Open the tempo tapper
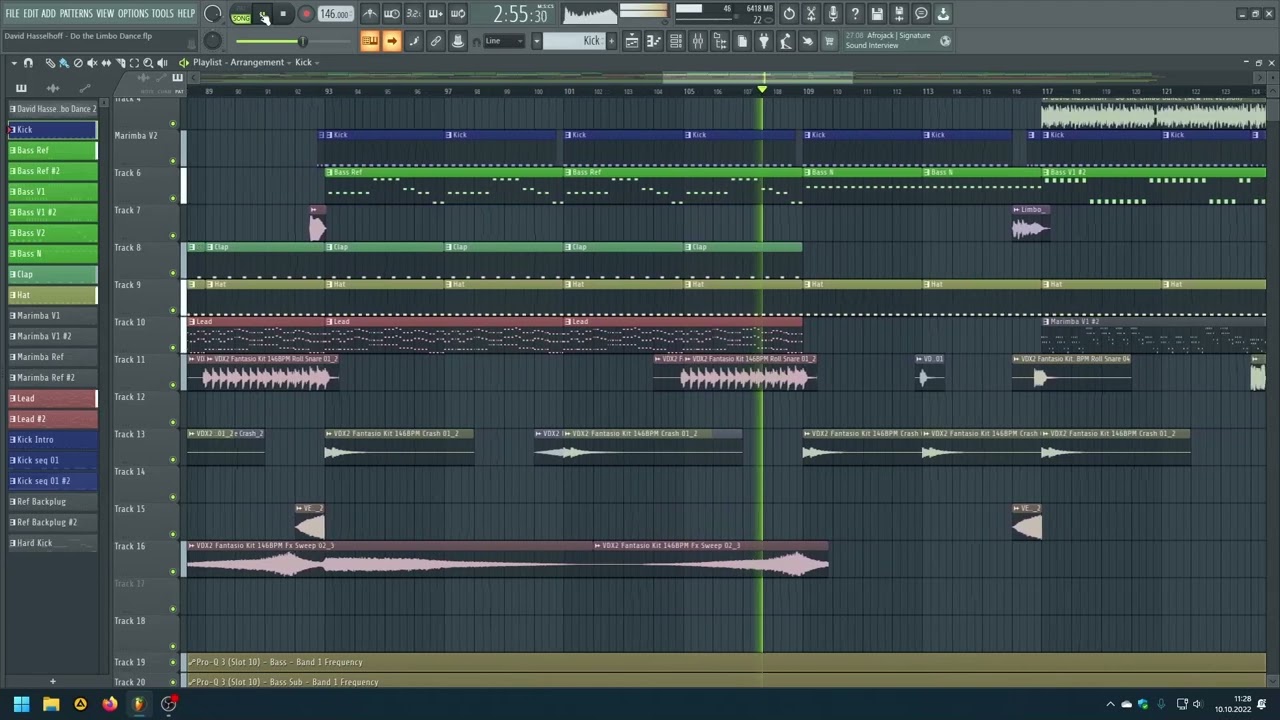Image resolution: width=1280 pixels, height=720 pixels. tap(785, 41)
